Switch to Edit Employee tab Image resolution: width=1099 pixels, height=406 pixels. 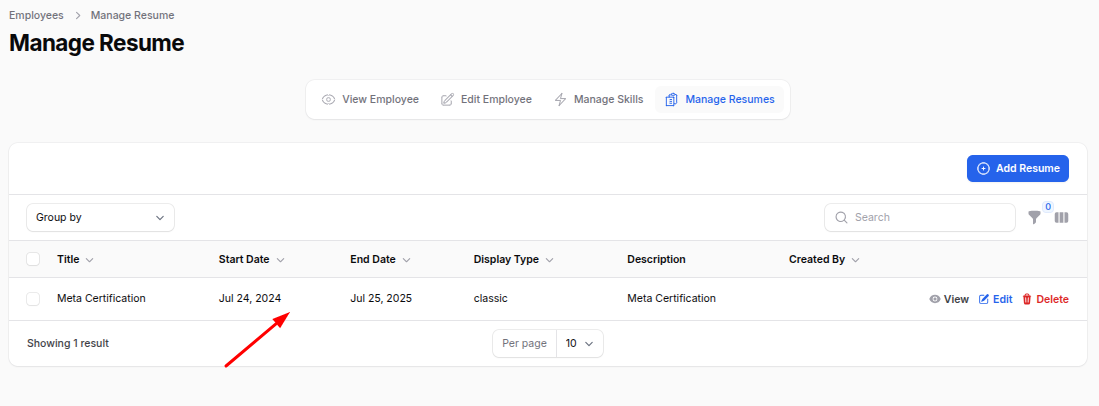[x=486, y=100]
